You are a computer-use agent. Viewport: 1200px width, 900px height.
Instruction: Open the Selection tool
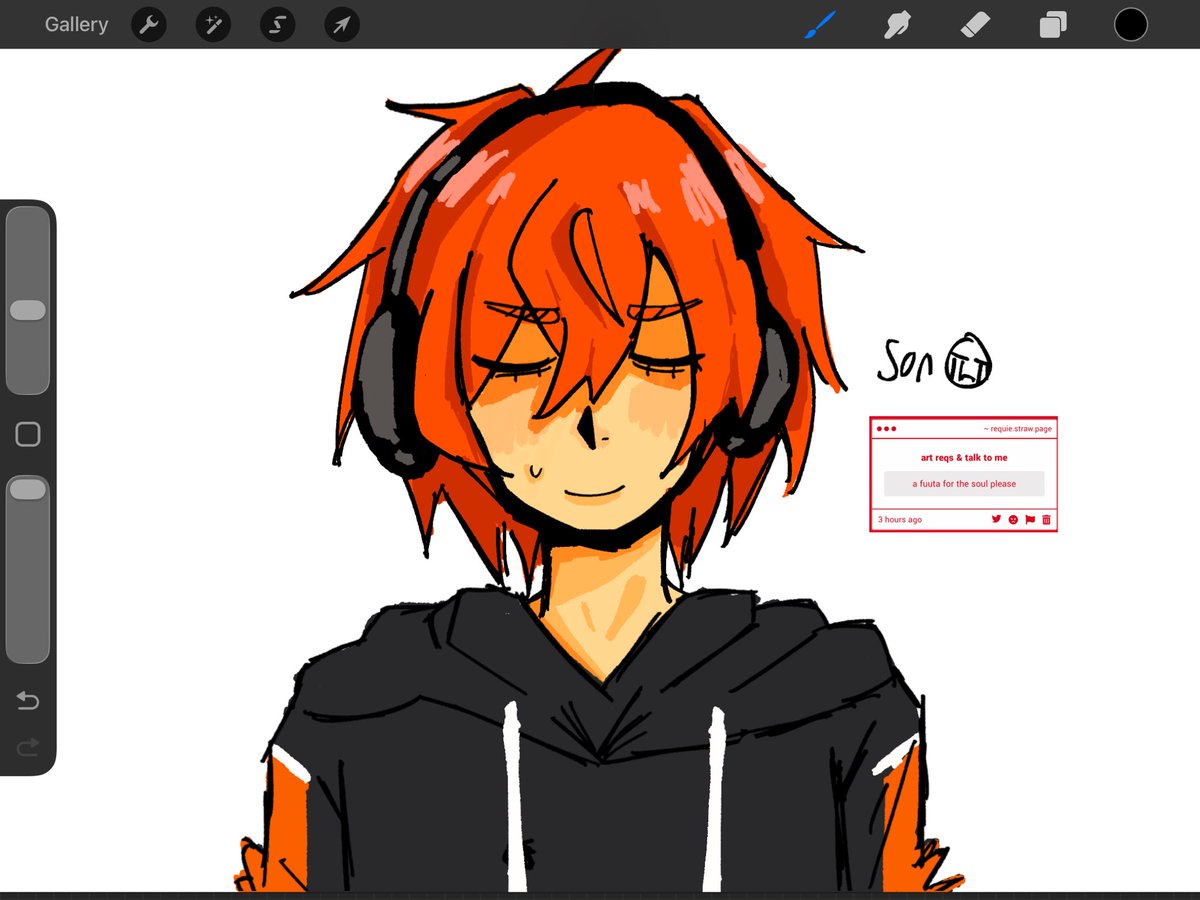(277, 25)
